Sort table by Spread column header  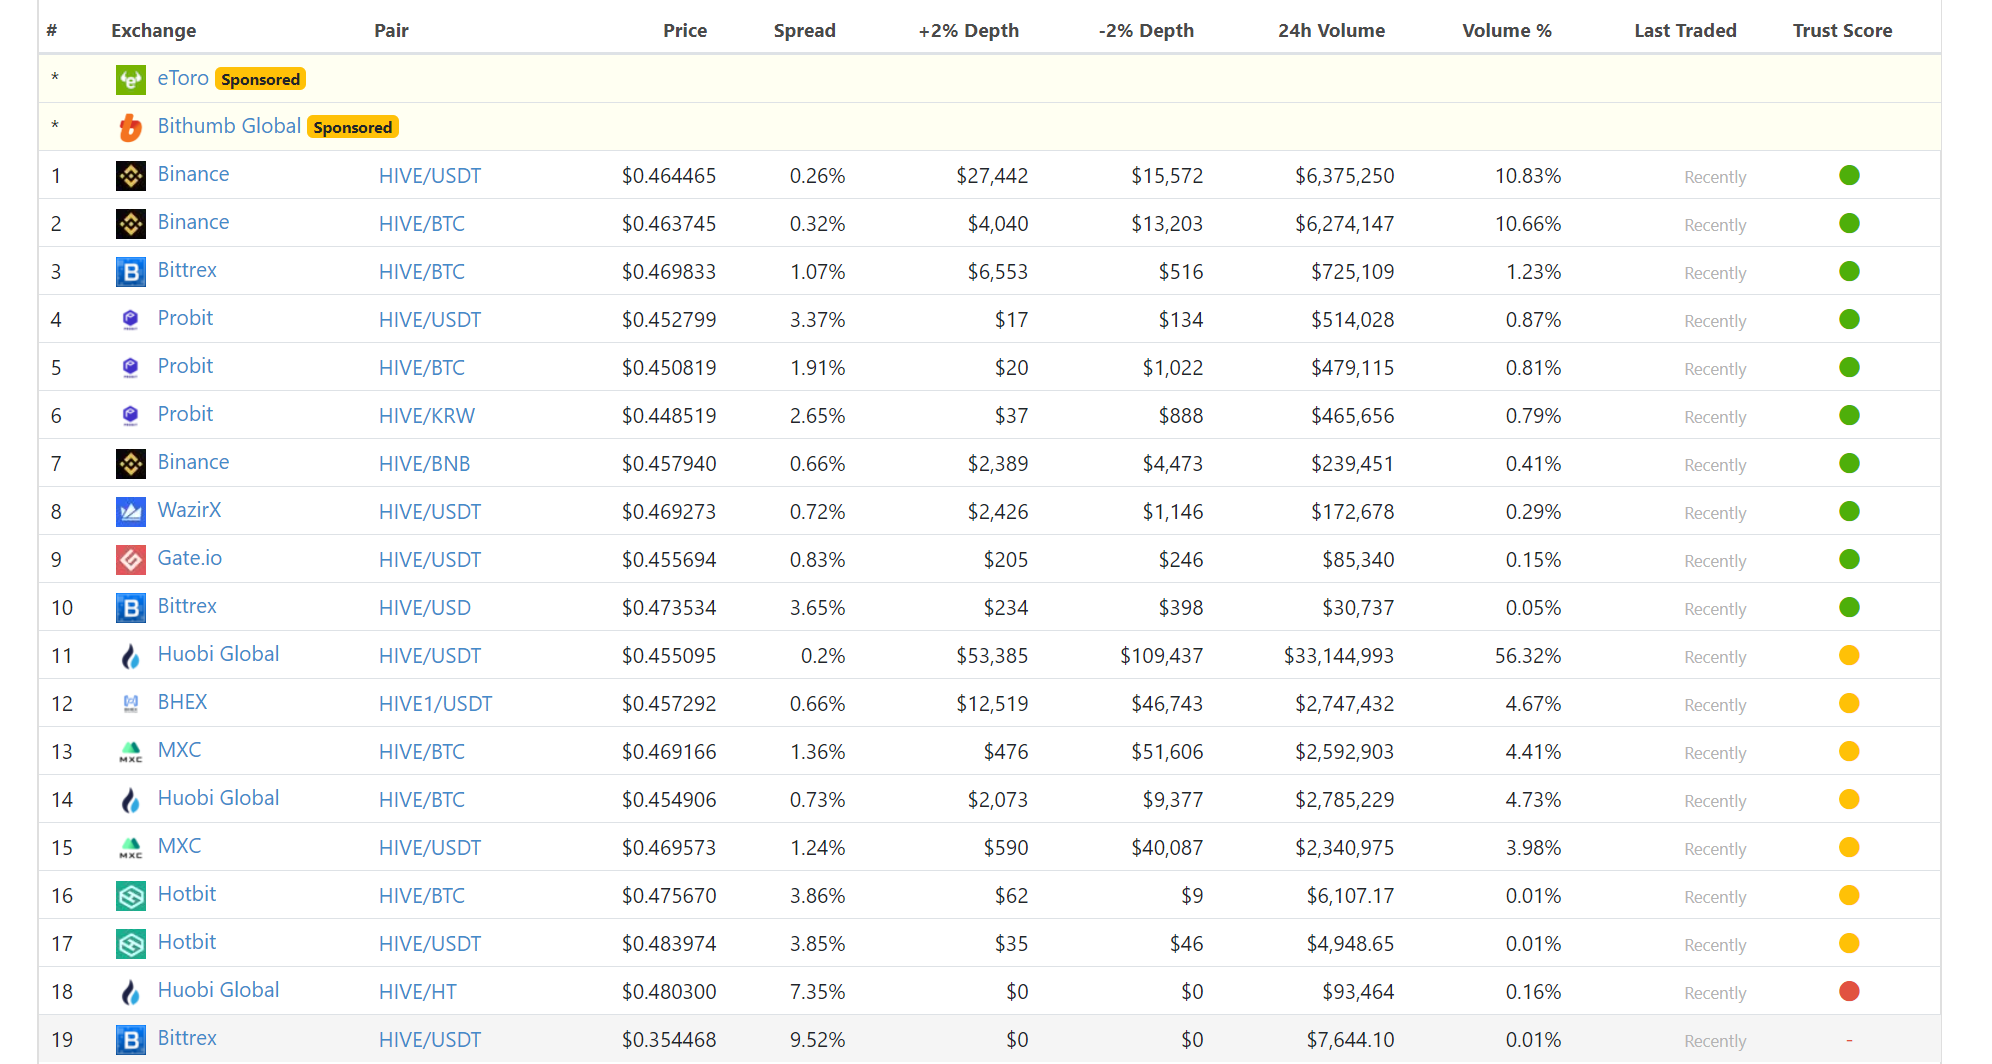[804, 31]
